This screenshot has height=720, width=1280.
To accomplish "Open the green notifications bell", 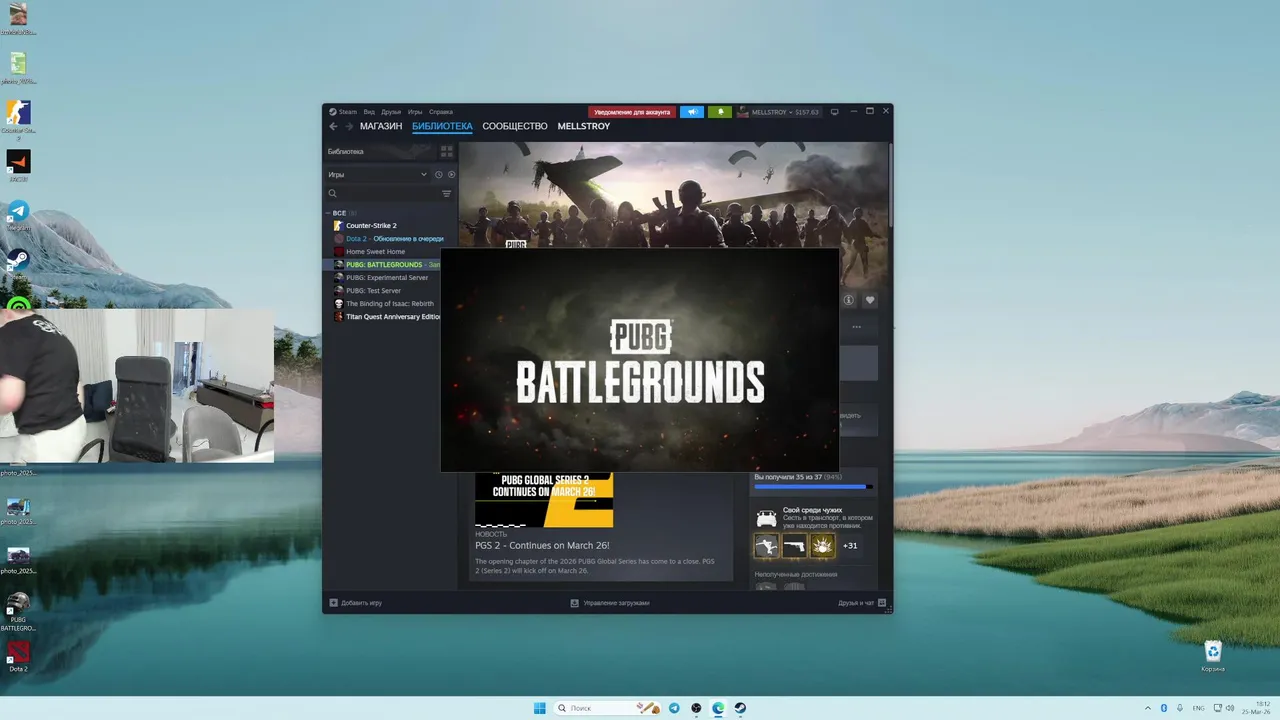I will pyautogui.click(x=720, y=112).
